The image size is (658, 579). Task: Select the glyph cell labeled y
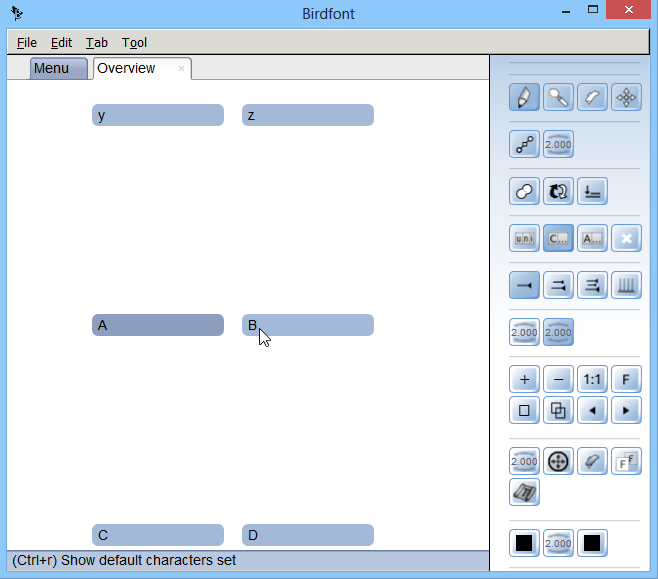[x=158, y=115]
